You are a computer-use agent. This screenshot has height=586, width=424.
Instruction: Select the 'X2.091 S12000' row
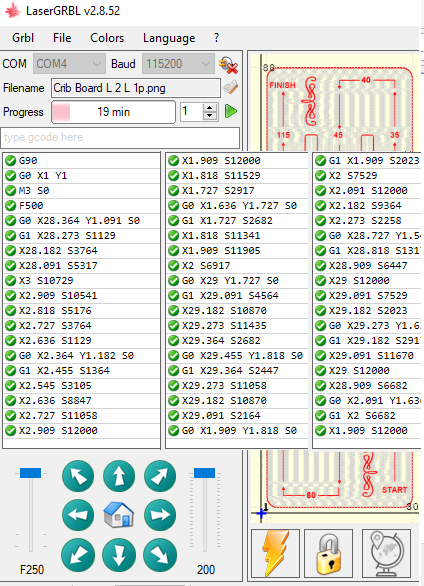(367, 191)
